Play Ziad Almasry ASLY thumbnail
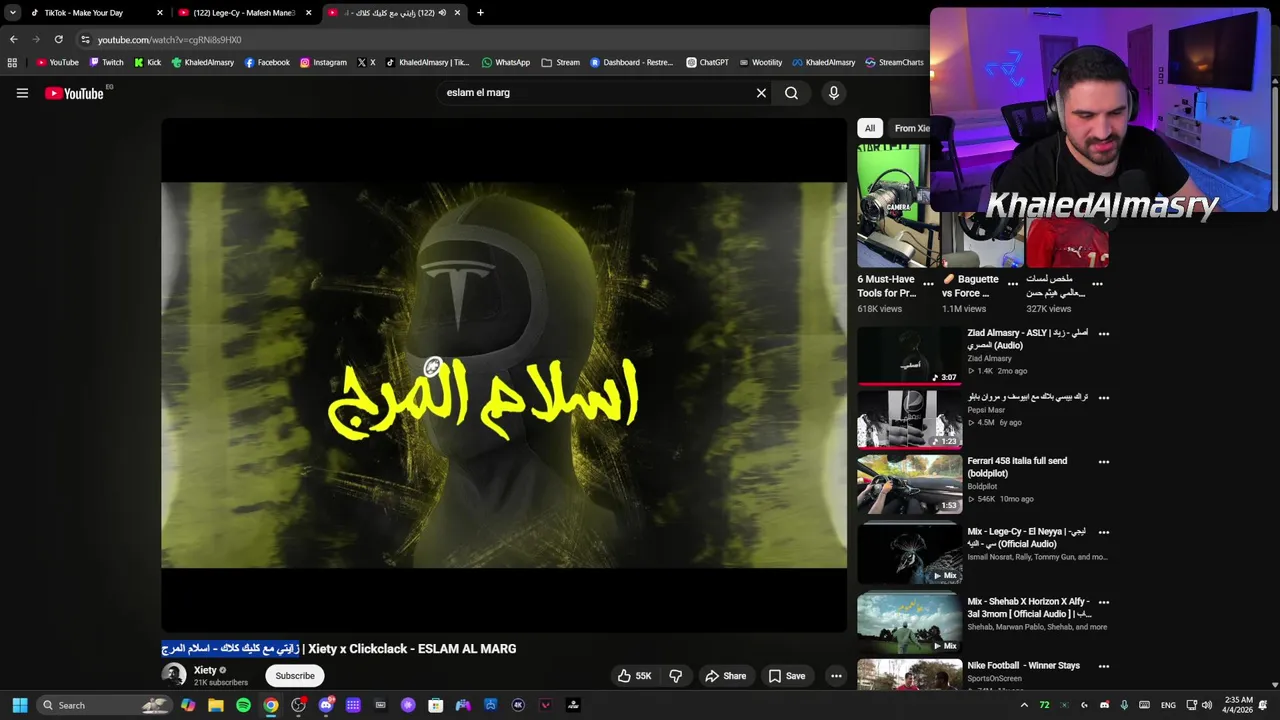 pyautogui.click(x=909, y=356)
